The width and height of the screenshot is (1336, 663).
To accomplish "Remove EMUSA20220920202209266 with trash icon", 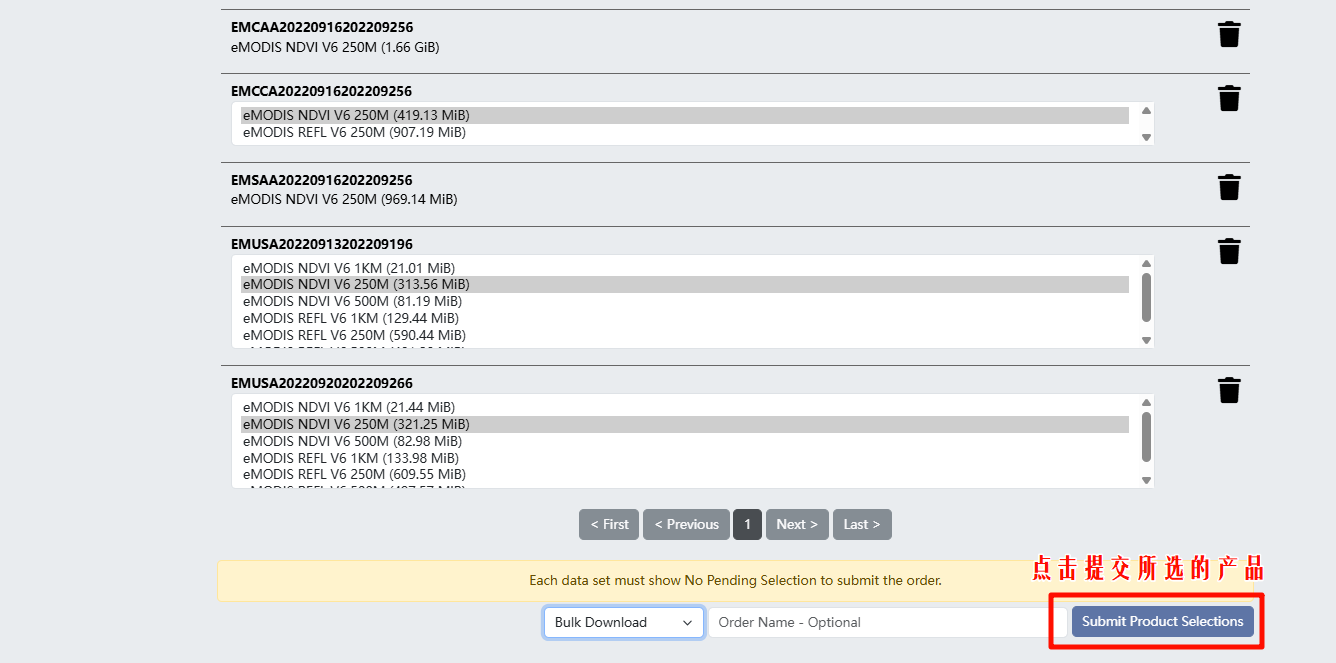I will 1229,391.
